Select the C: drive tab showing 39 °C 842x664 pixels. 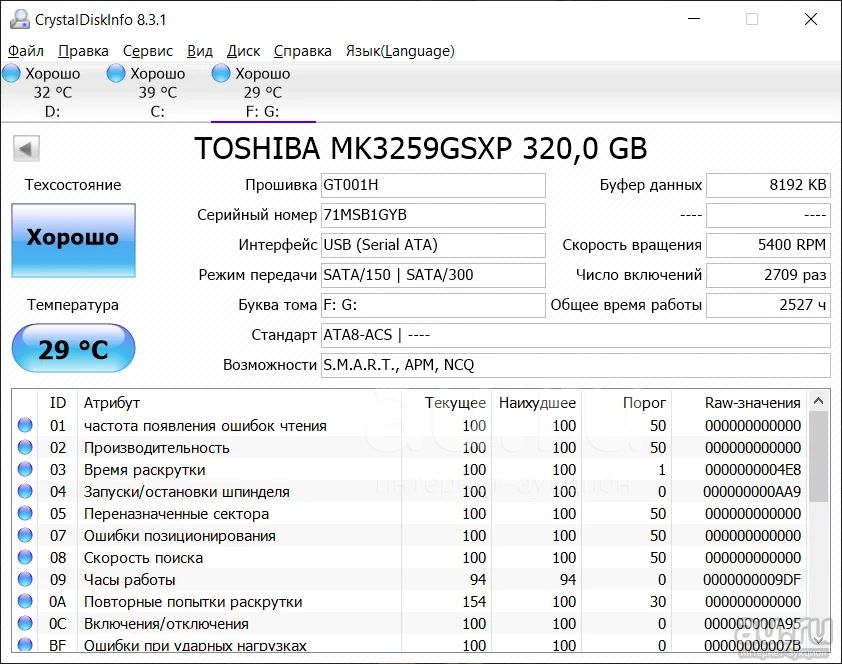point(157,92)
